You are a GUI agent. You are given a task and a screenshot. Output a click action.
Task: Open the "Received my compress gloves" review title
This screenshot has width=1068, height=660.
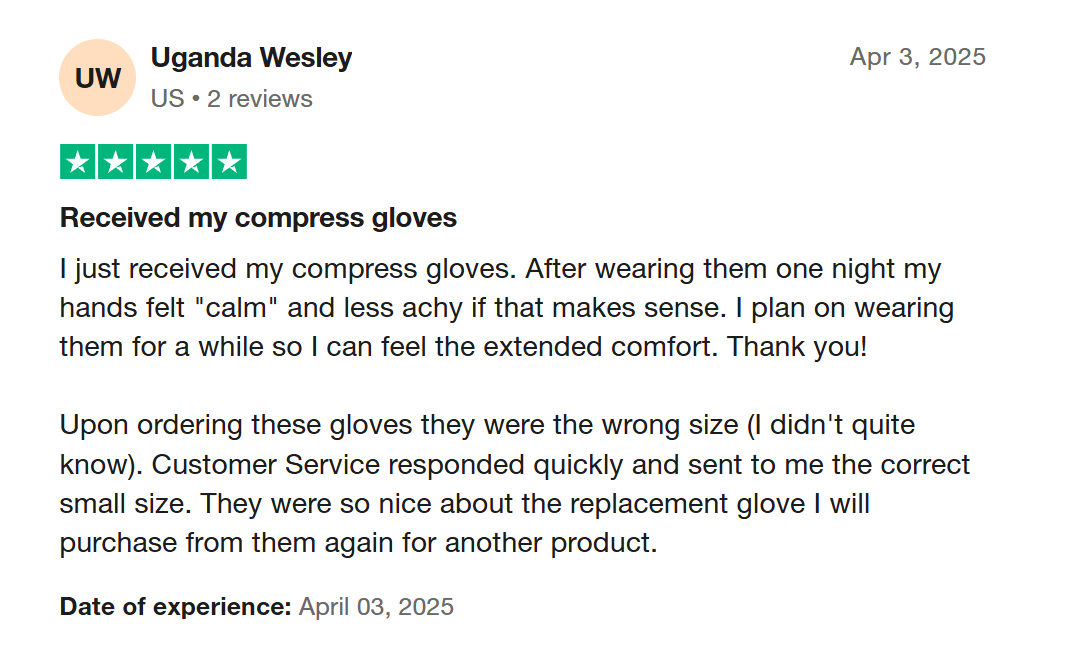pyautogui.click(x=258, y=218)
